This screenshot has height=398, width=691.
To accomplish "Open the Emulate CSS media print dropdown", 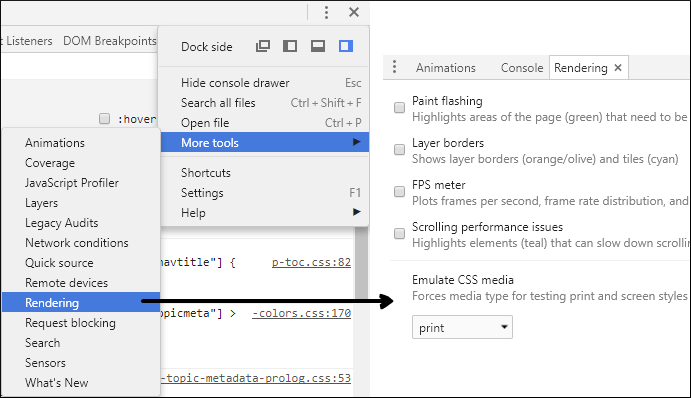I will tap(462, 327).
